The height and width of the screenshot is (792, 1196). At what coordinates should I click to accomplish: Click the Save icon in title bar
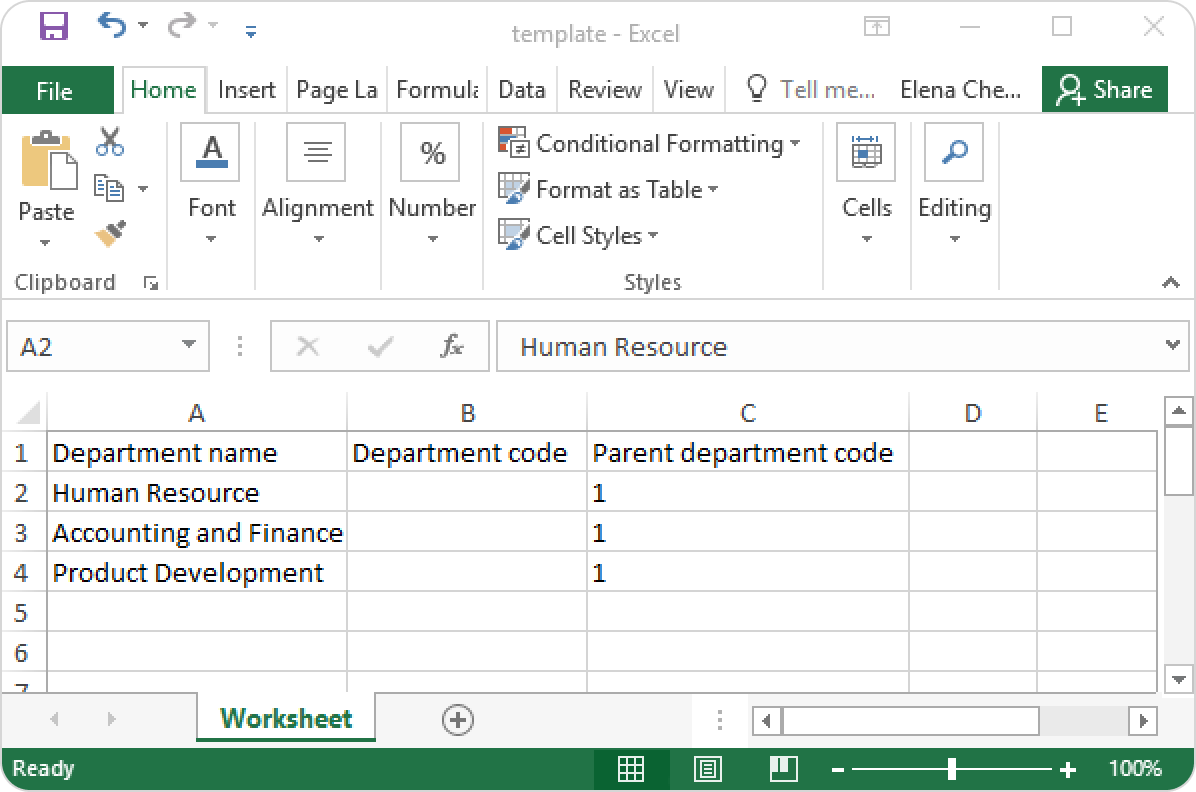click(x=53, y=27)
